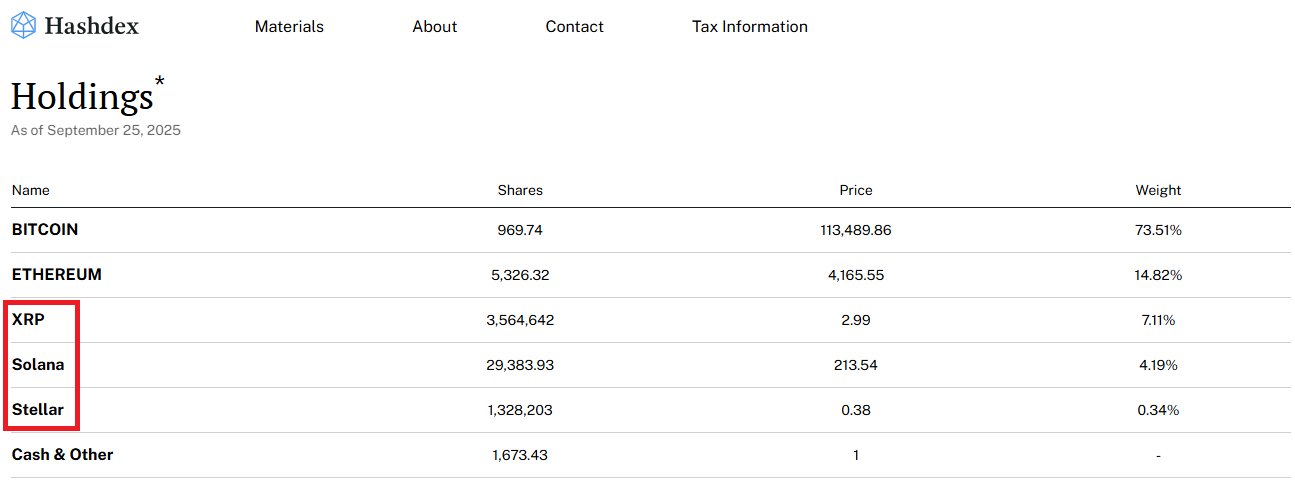Open Tax Information in the navigation
Image resolution: width=1295 pixels, height=492 pixels.
[749, 27]
